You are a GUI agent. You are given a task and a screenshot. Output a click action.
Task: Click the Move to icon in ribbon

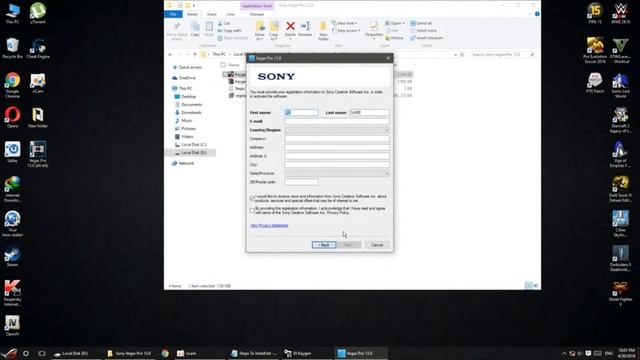point(260,27)
